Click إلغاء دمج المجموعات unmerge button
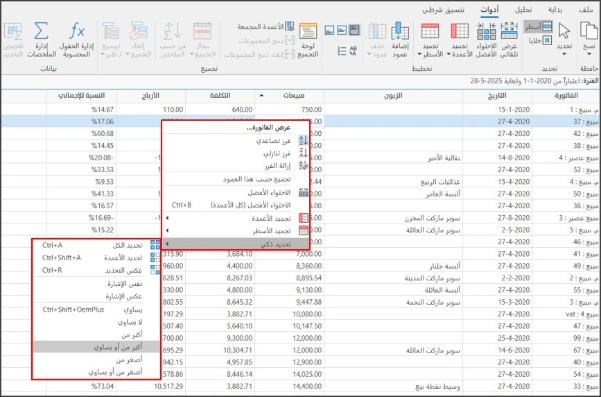This screenshot has height=397, width=601. (x=259, y=54)
